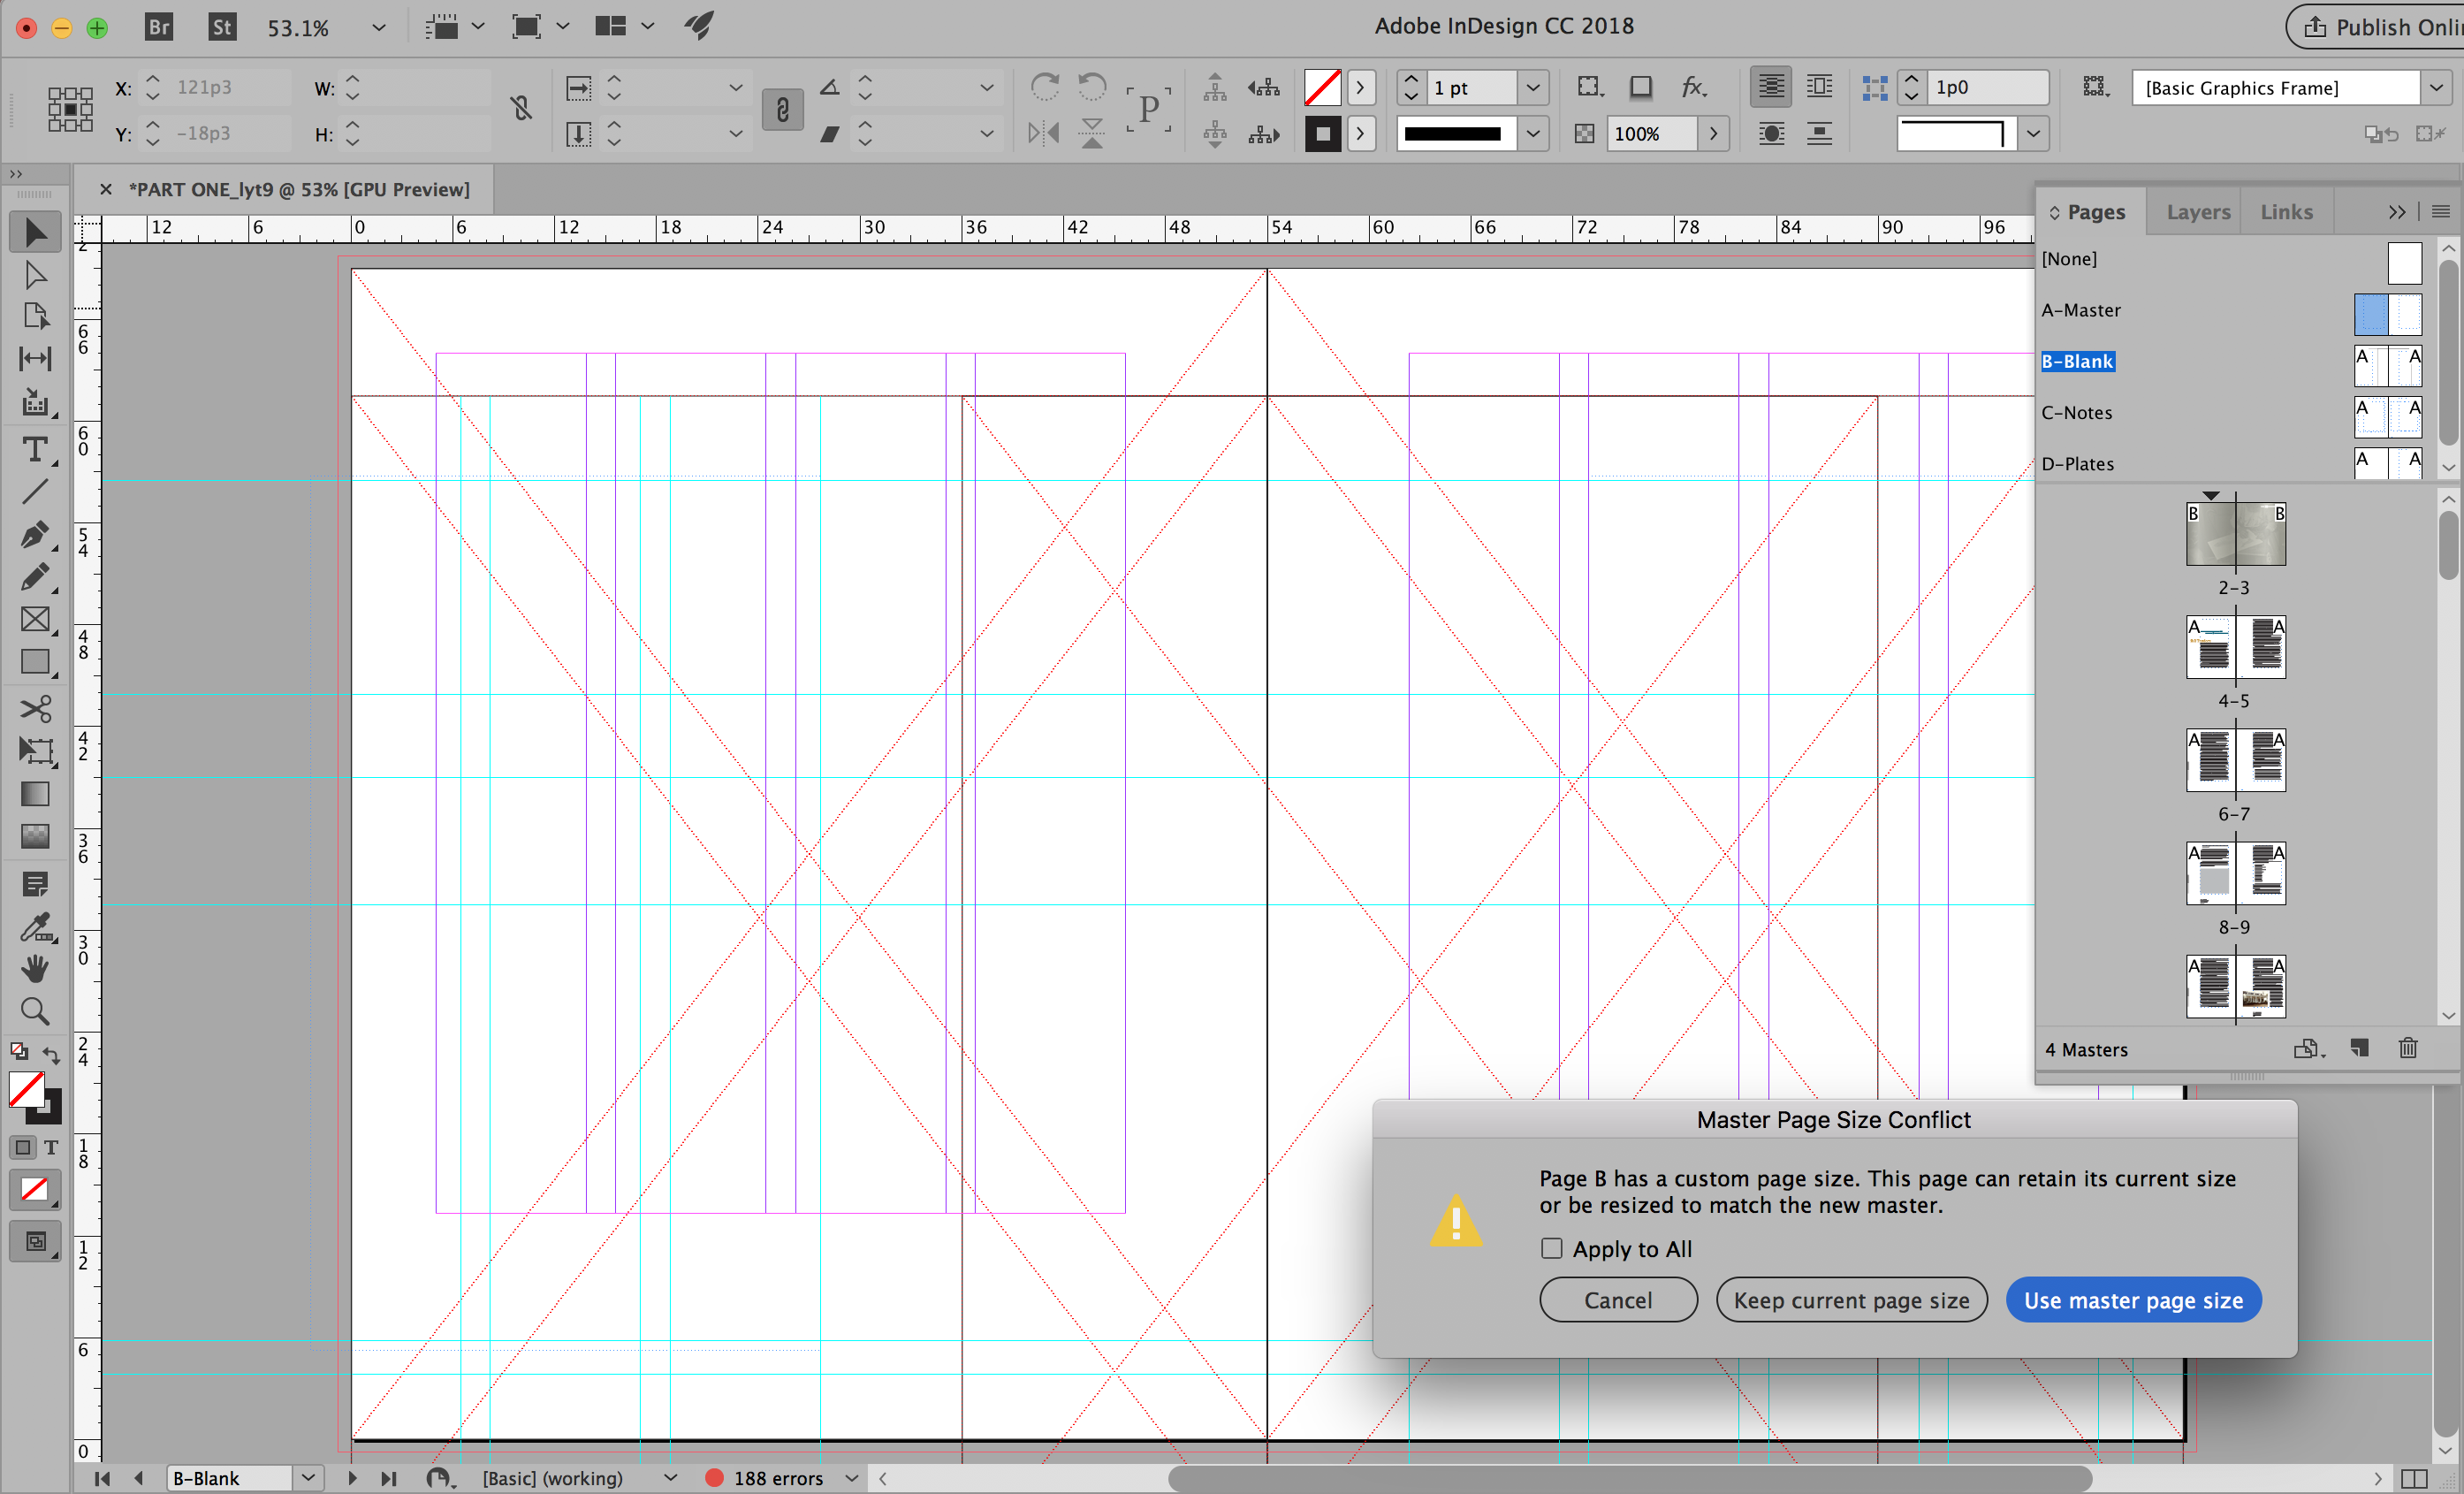
Task: Enable the Apply to All checkbox
Action: point(1551,1248)
